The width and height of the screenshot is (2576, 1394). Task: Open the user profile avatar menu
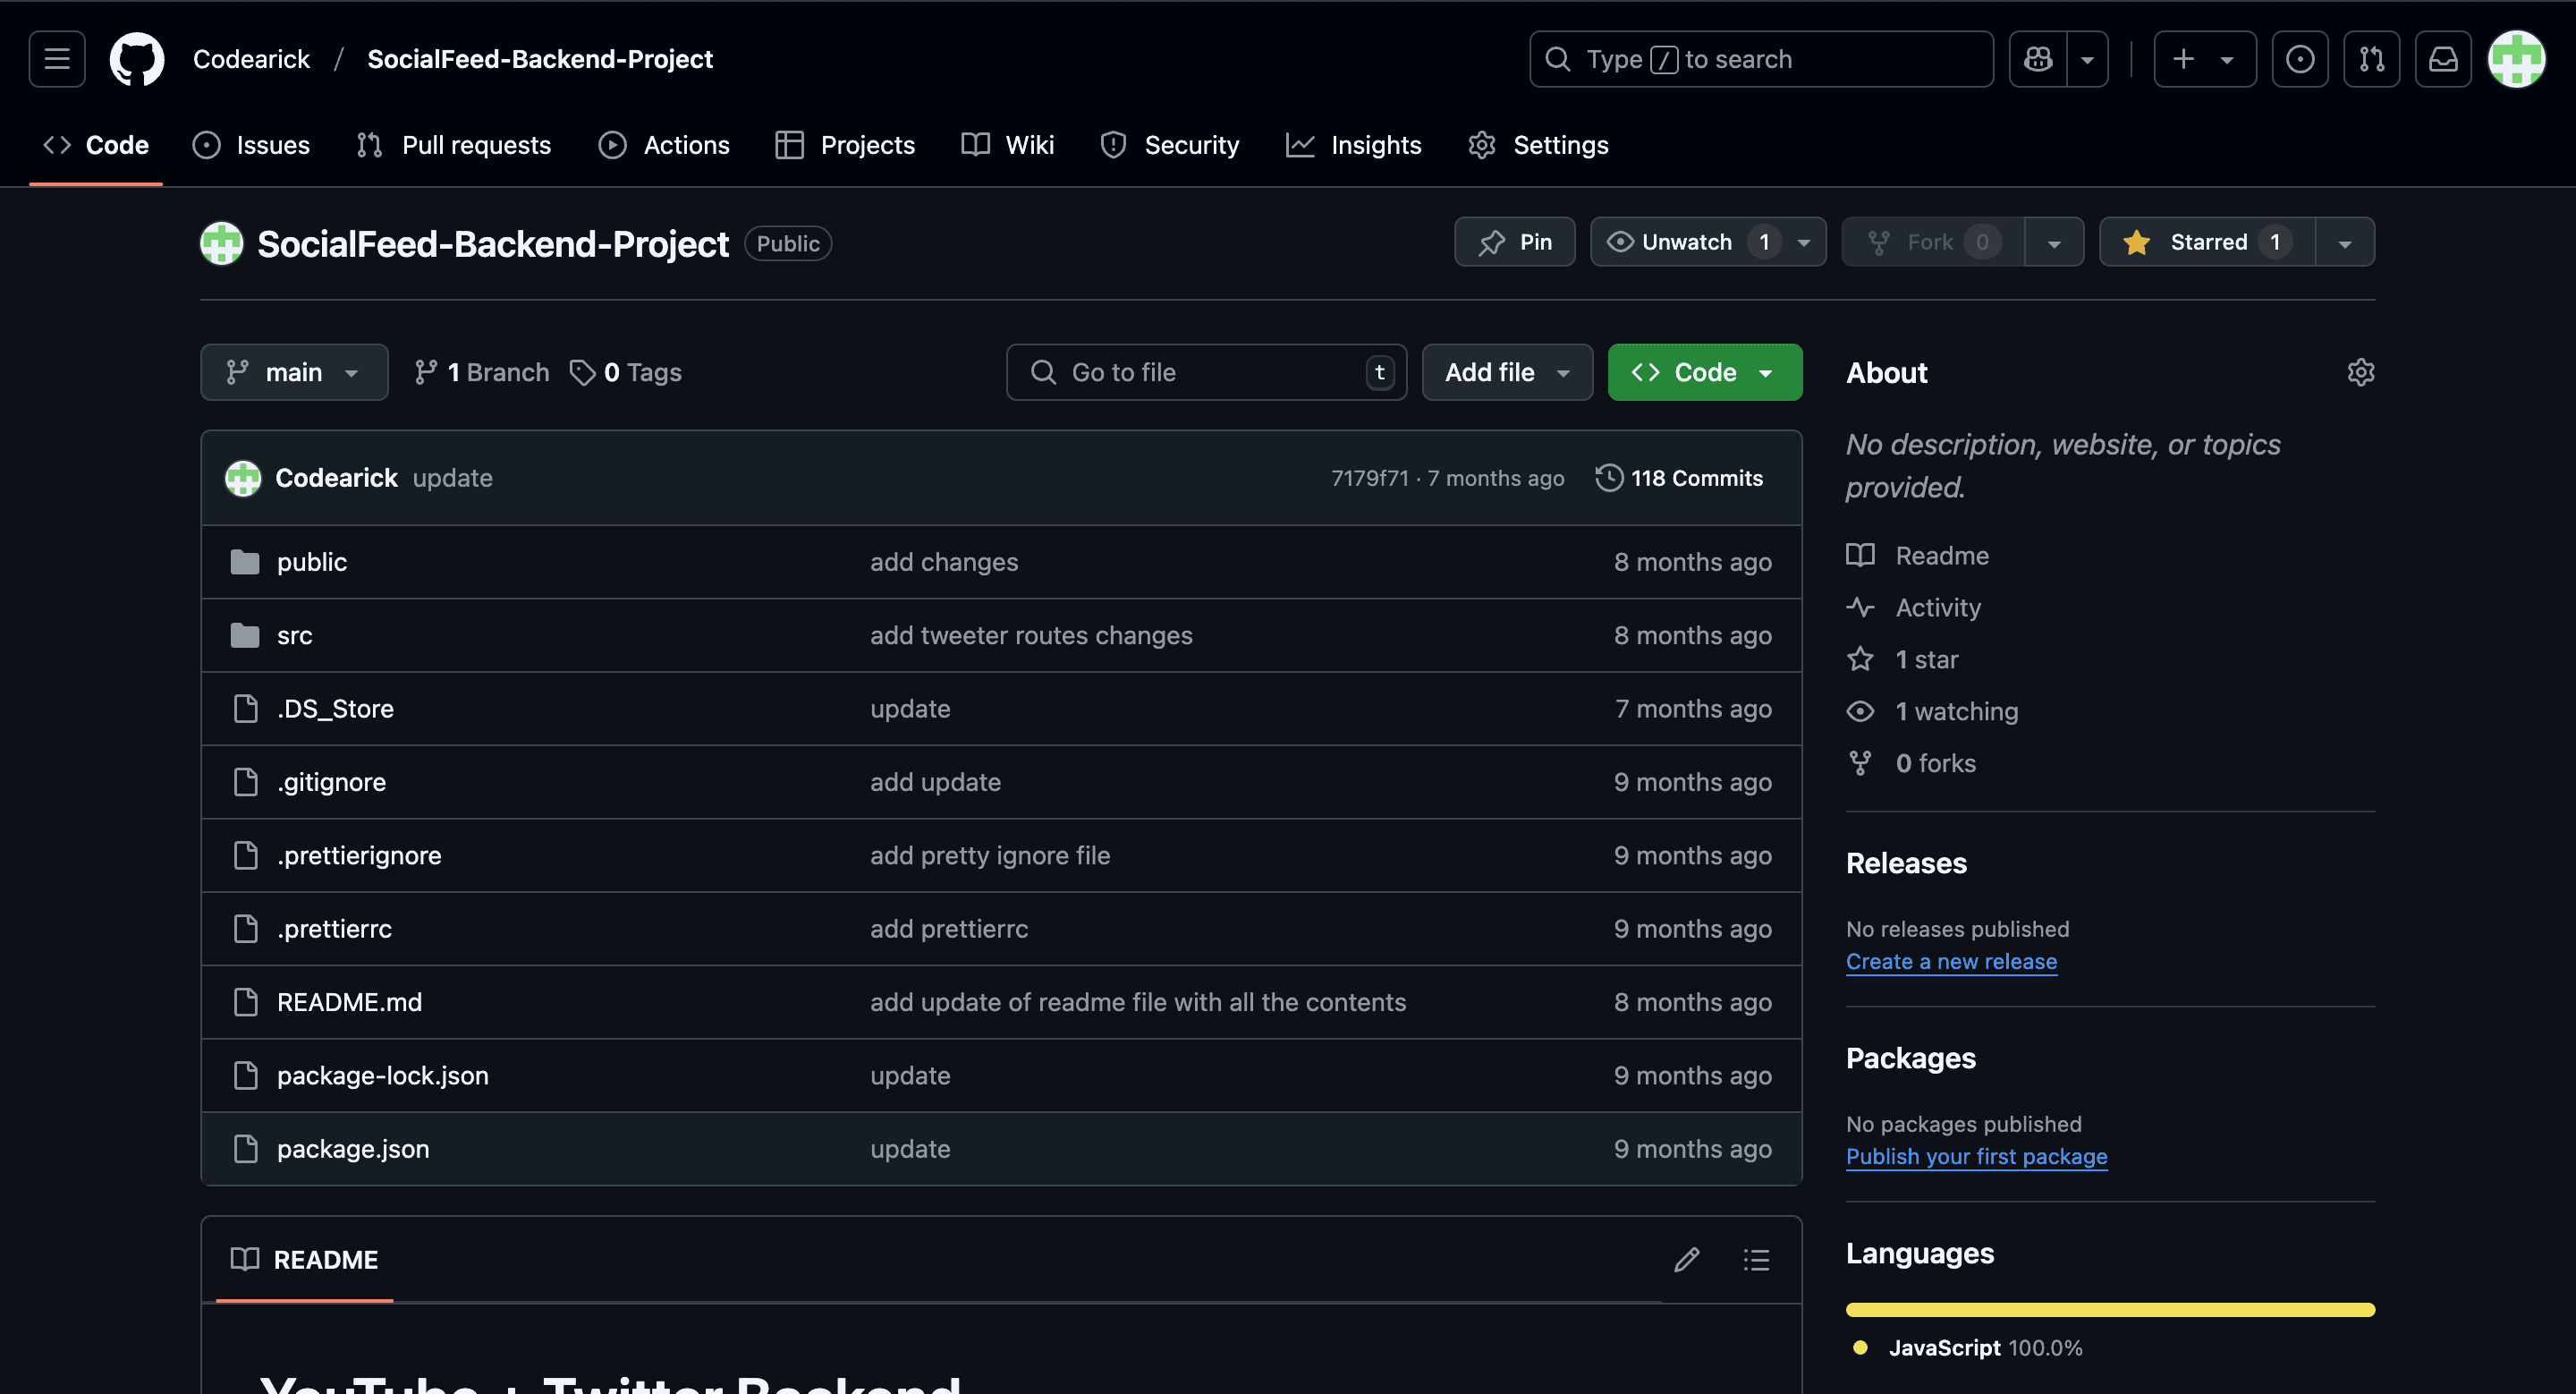2516,59
